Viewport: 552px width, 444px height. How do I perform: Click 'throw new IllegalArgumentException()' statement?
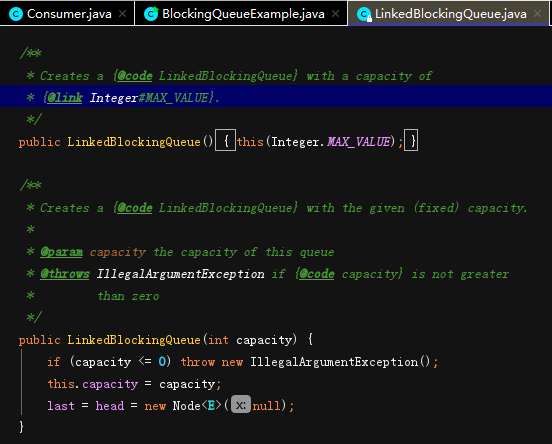coord(309,362)
